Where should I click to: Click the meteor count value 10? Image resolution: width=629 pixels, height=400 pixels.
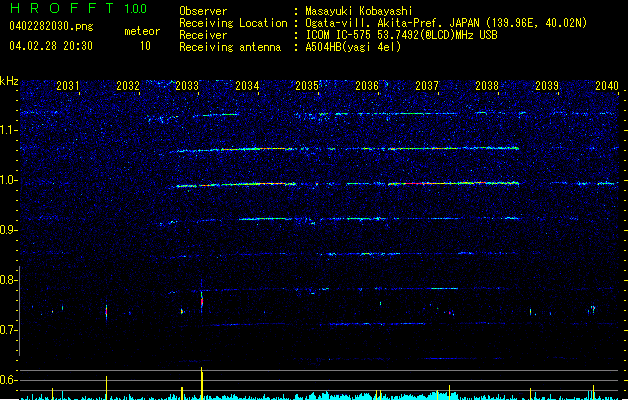pos(145,46)
